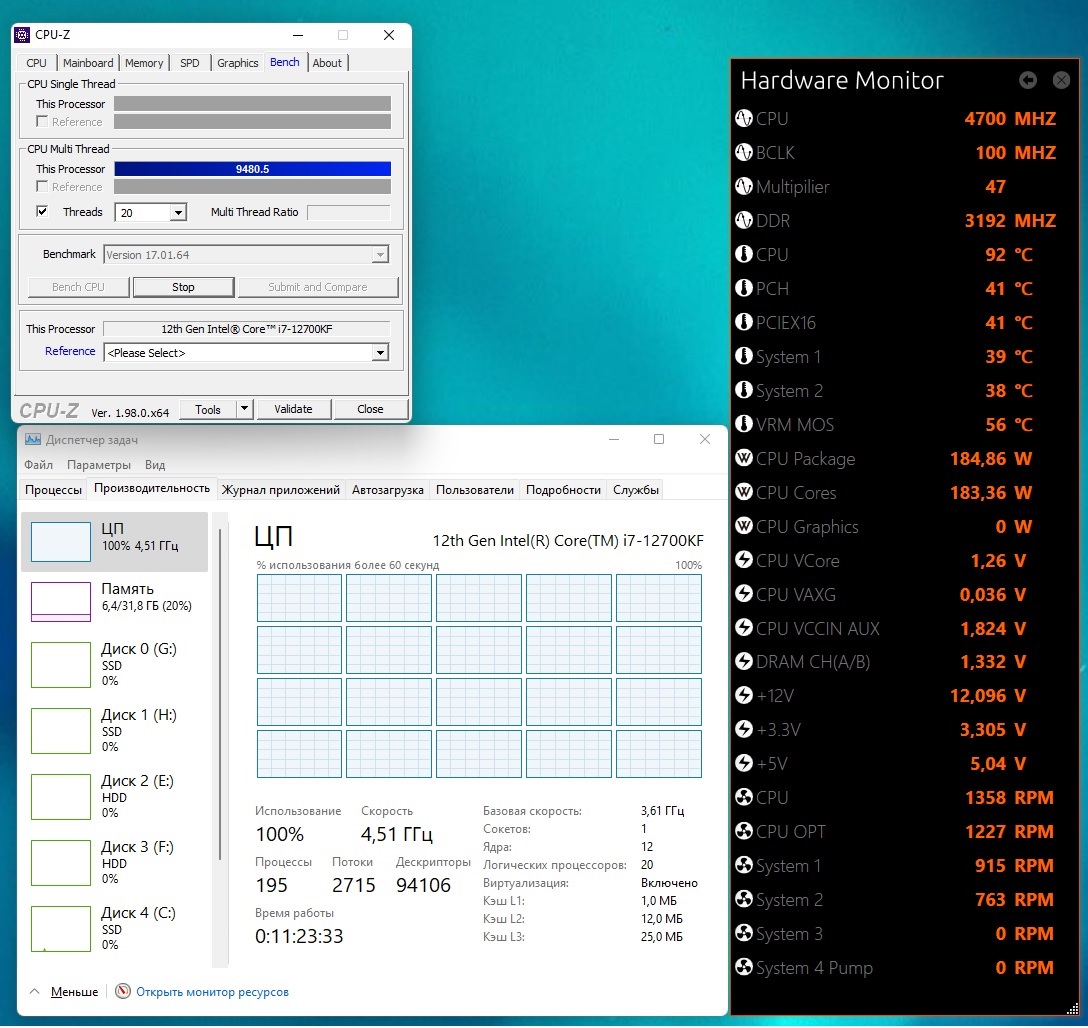
Task: Click the PCIEX16 thermometer icon
Action: (x=744, y=323)
